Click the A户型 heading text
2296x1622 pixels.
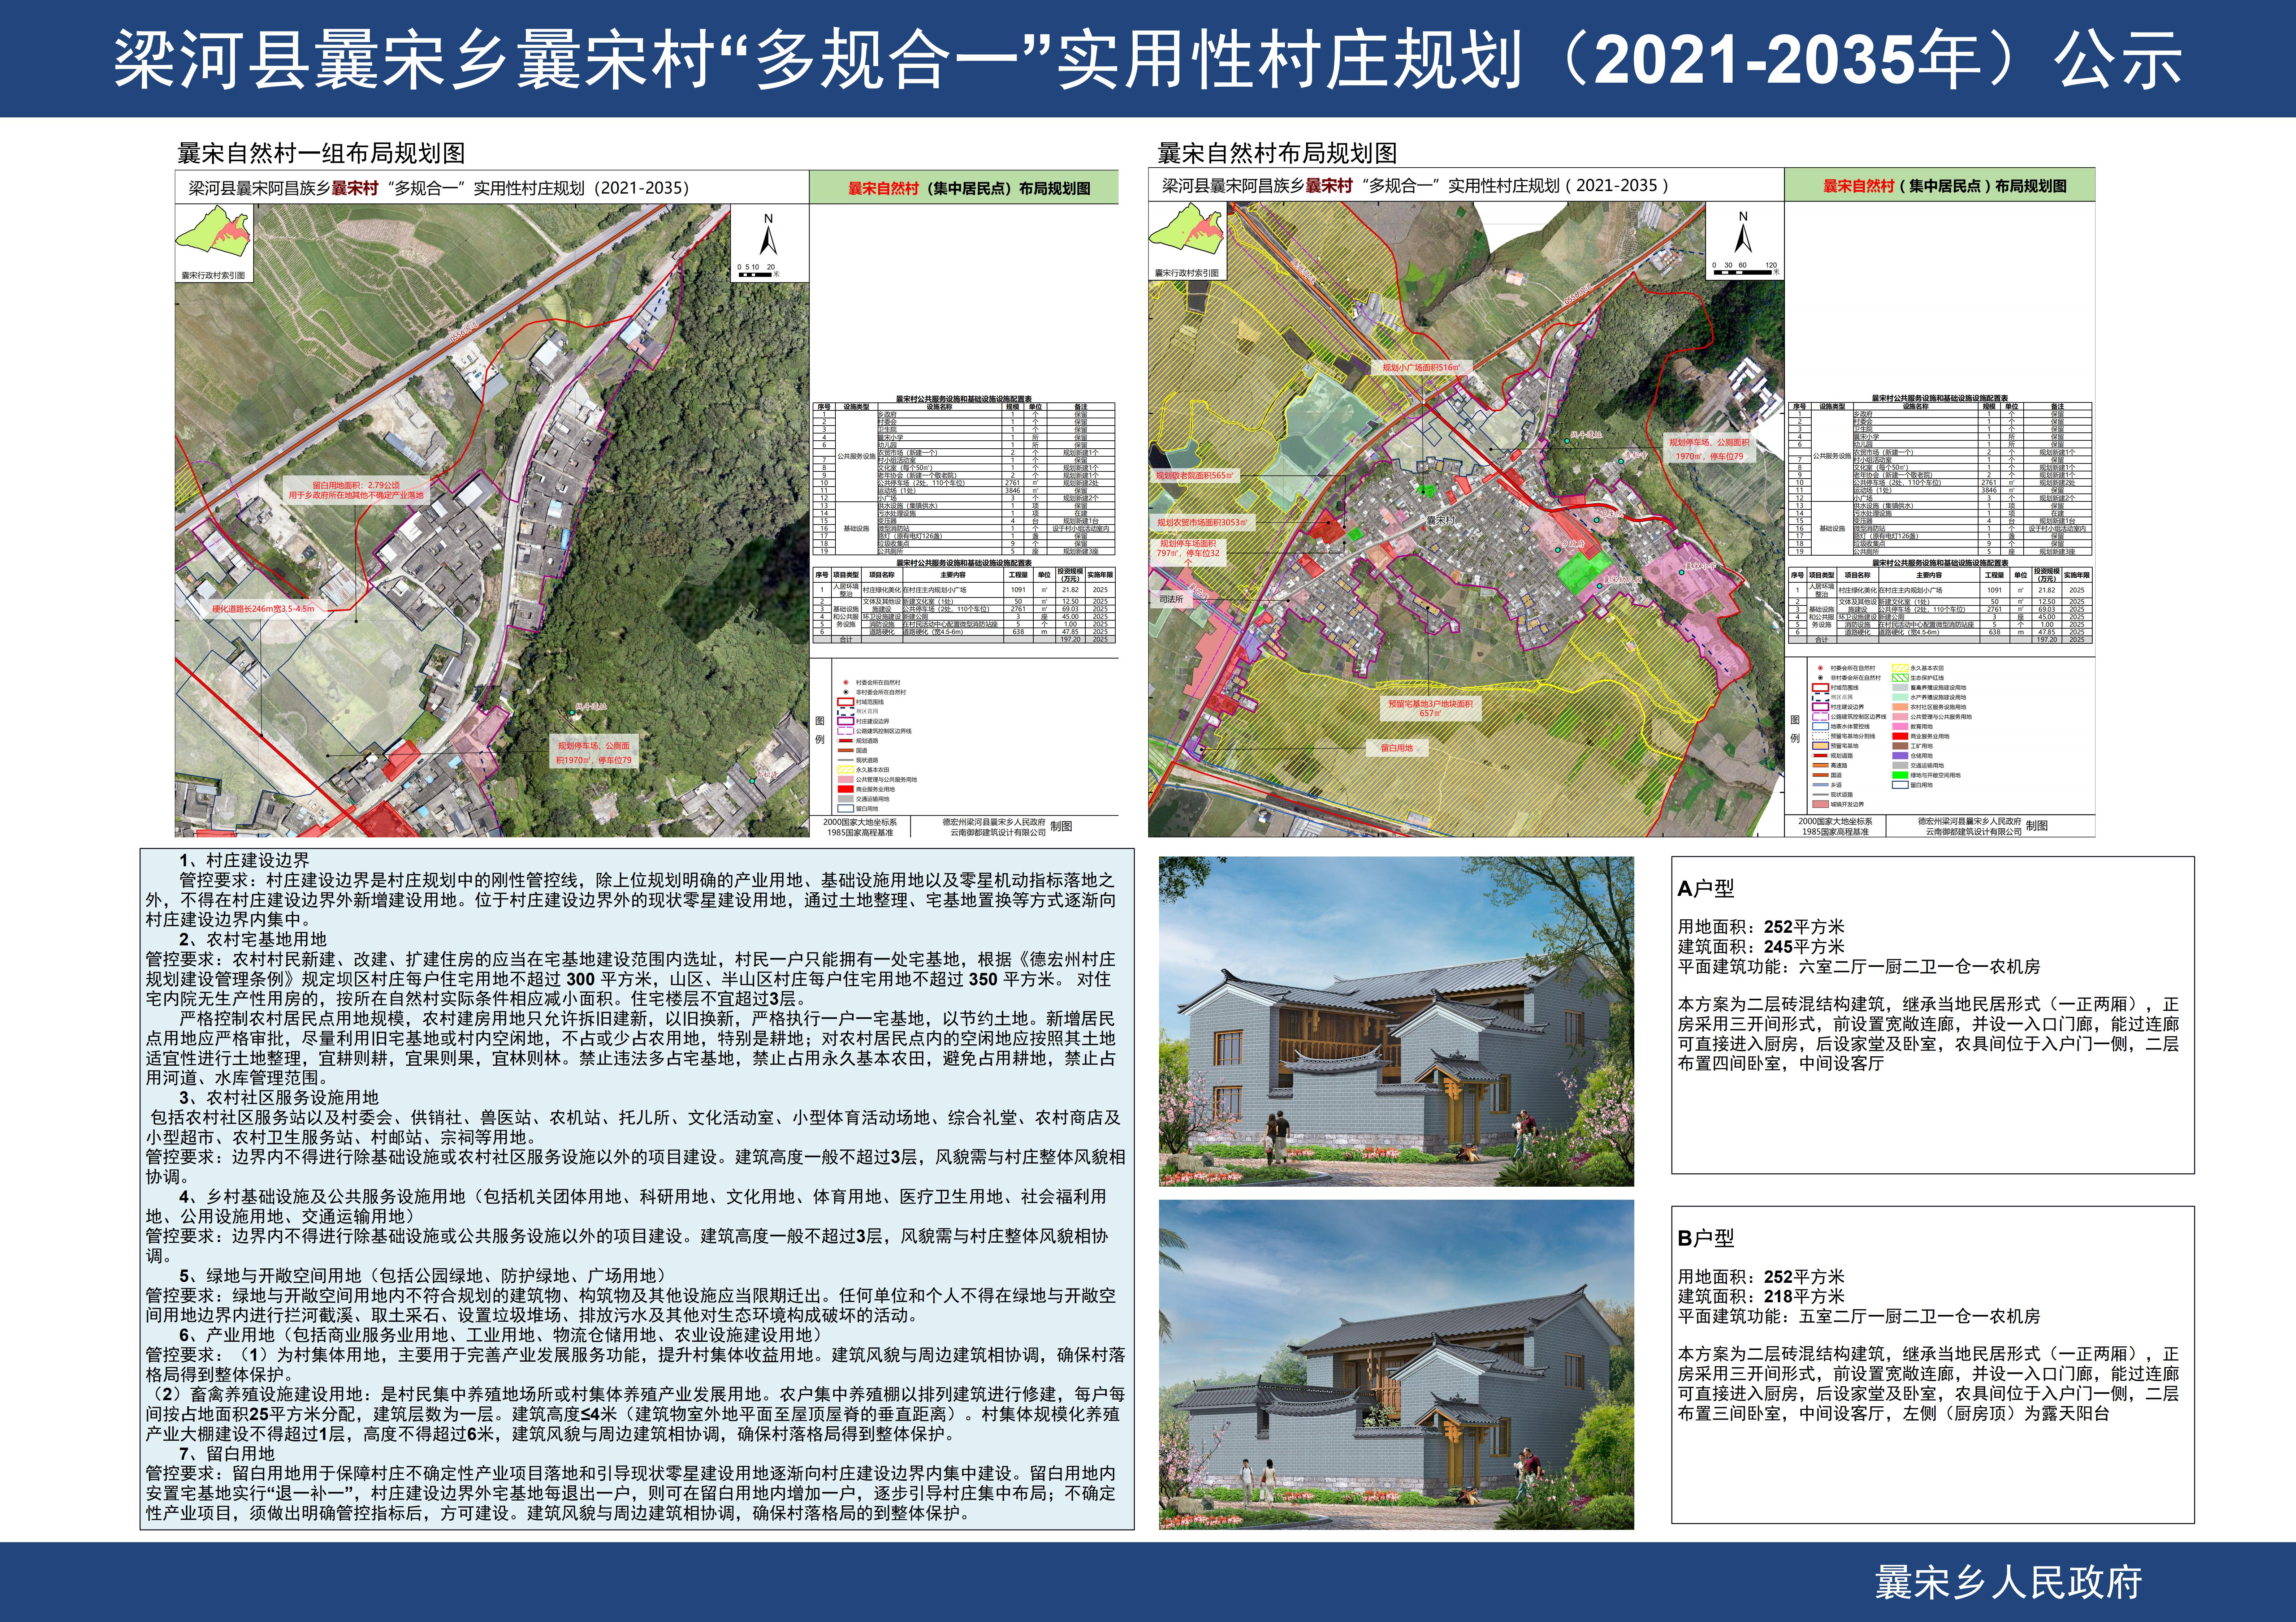tap(1706, 888)
